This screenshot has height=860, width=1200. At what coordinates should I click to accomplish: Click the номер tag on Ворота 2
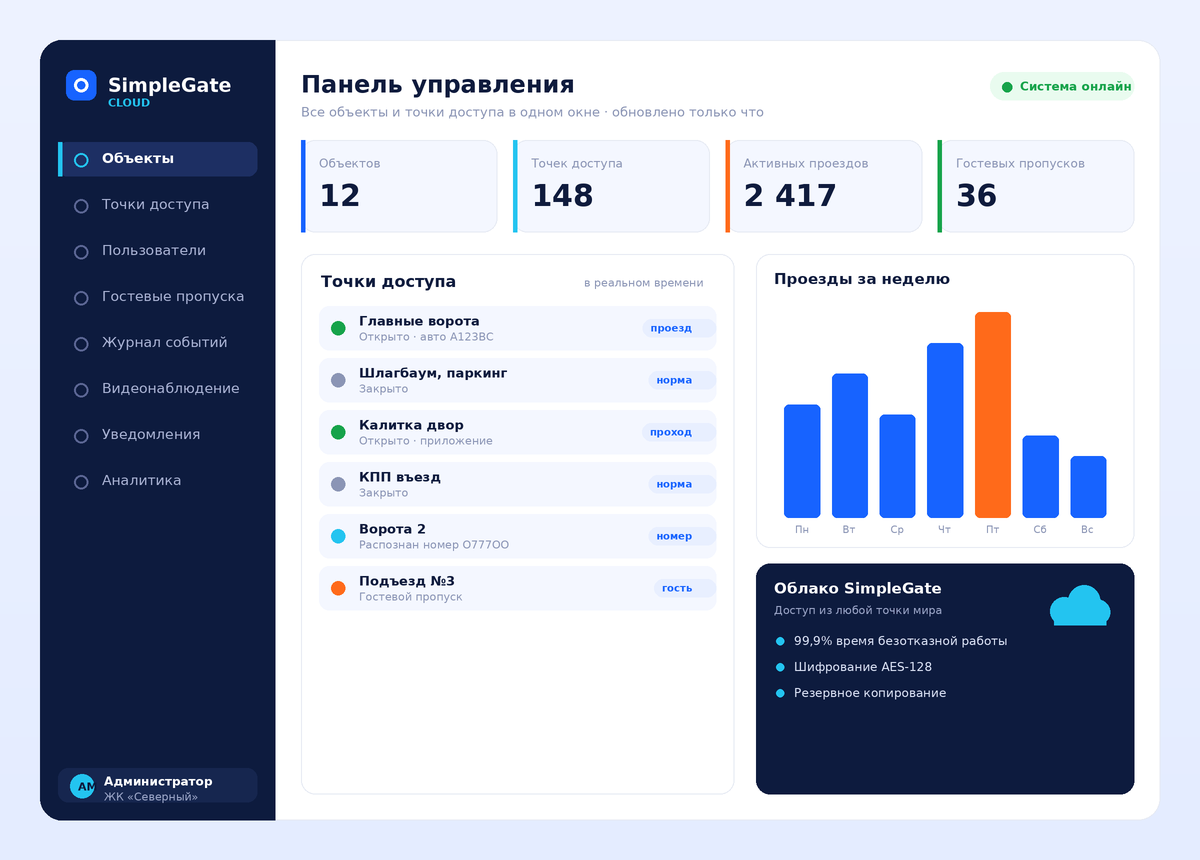coord(682,536)
